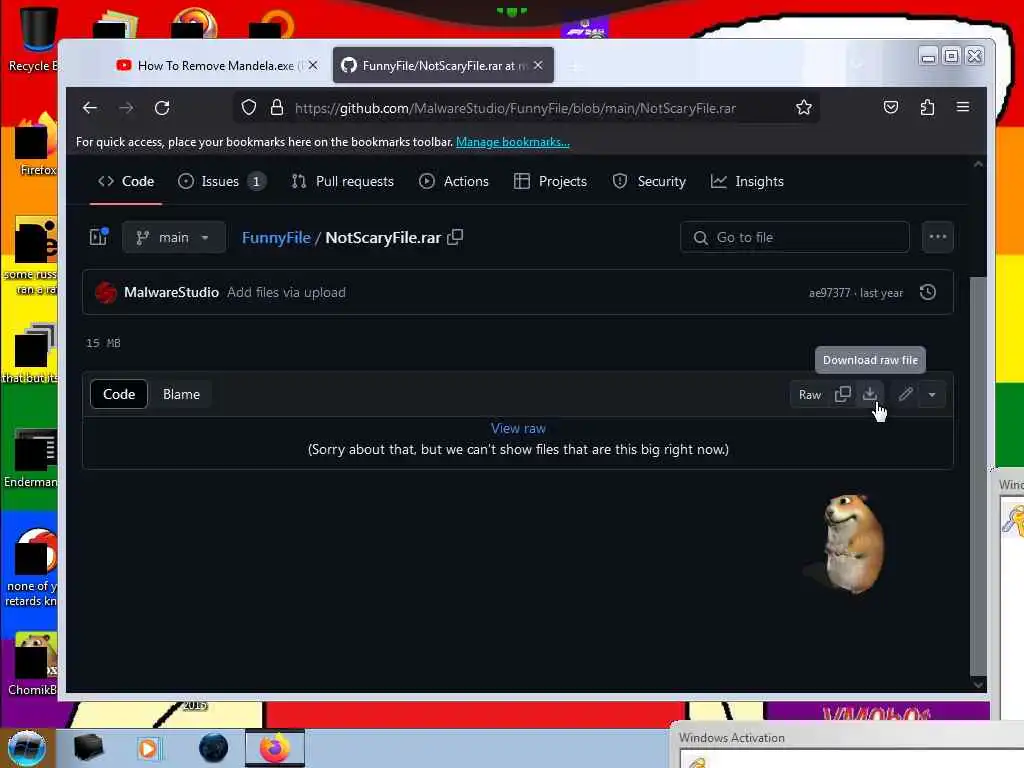Open the media player taskbar icon
This screenshot has width=1024, height=768.
pos(148,748)
